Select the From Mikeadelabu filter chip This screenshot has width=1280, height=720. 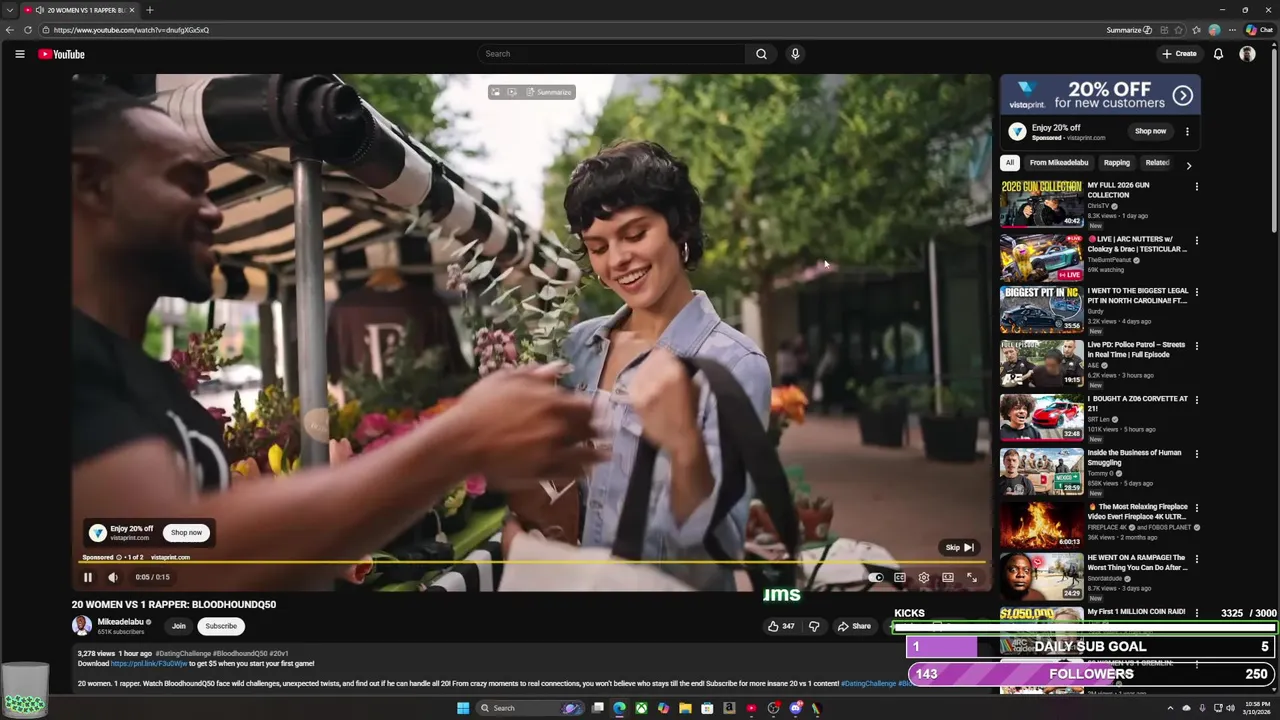[x=1059, y=163]
